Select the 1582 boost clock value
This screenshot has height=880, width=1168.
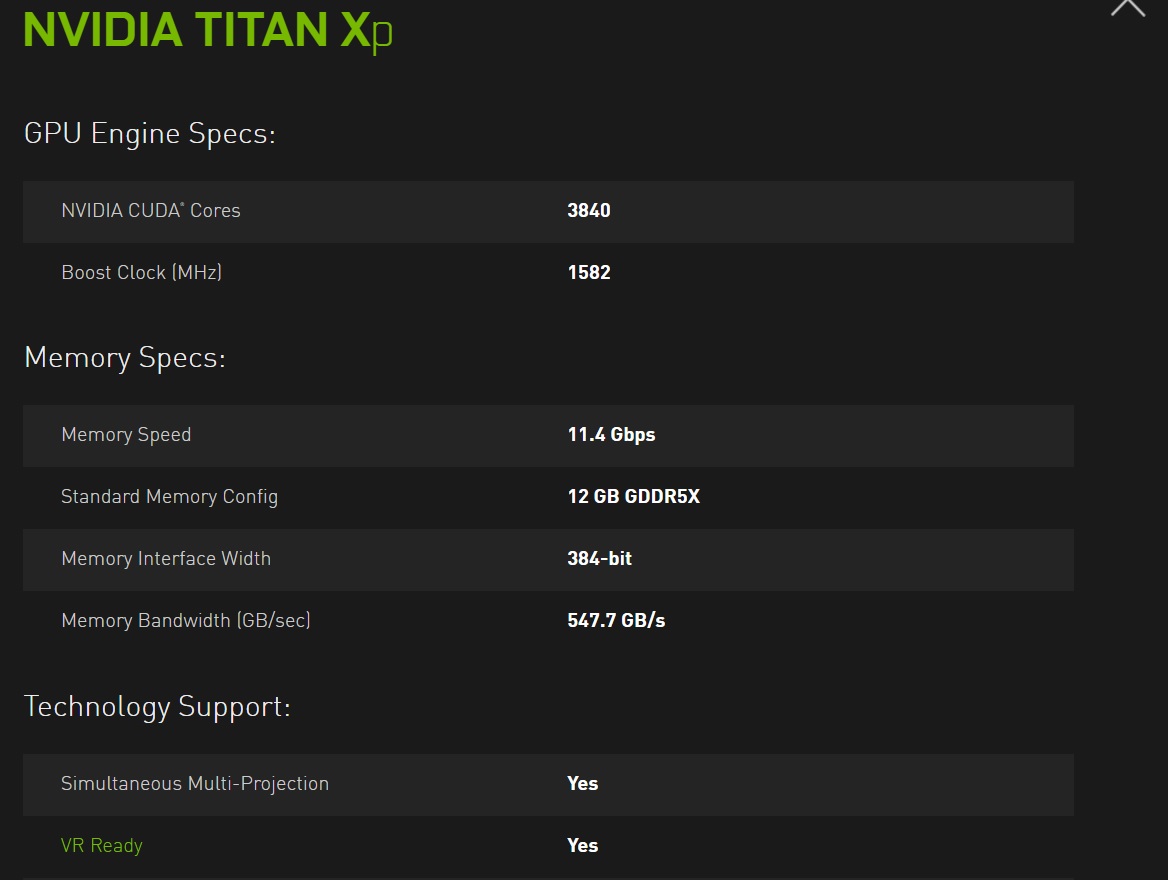click(x=588, y=272)
